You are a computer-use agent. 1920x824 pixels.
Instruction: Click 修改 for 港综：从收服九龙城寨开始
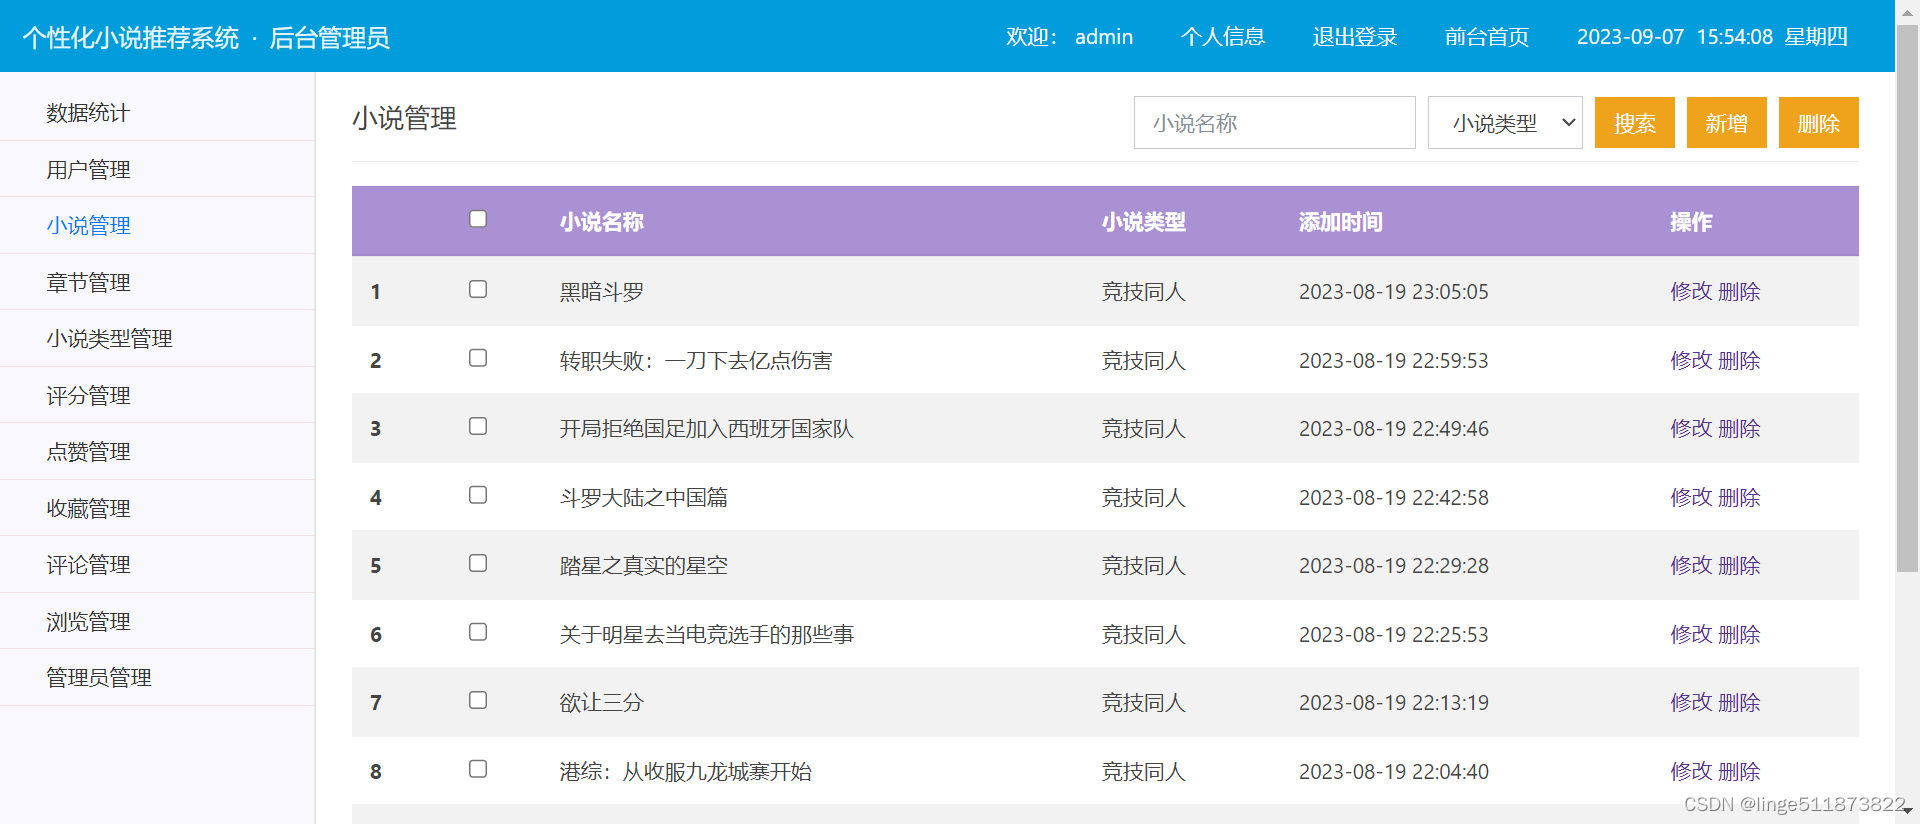click(x=1691, y=771)
